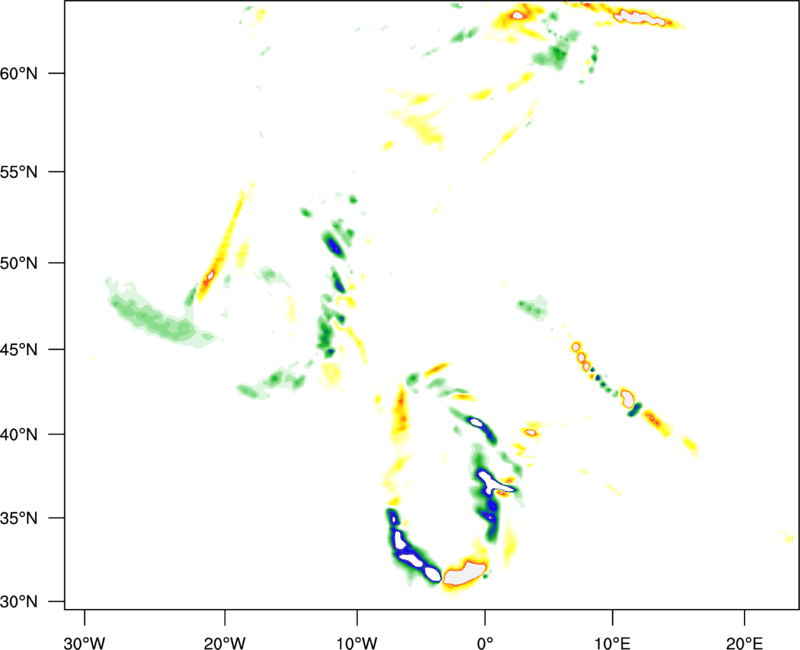The image size is (800, 650).
Task: Click the 45°N latitude label
Action: pos(19,350)
